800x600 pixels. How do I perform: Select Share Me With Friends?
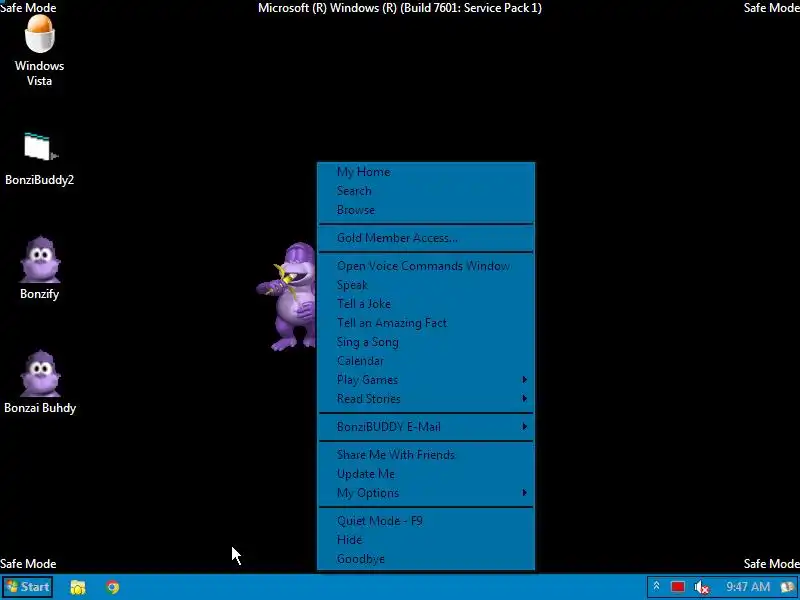[x=426, y=455]
